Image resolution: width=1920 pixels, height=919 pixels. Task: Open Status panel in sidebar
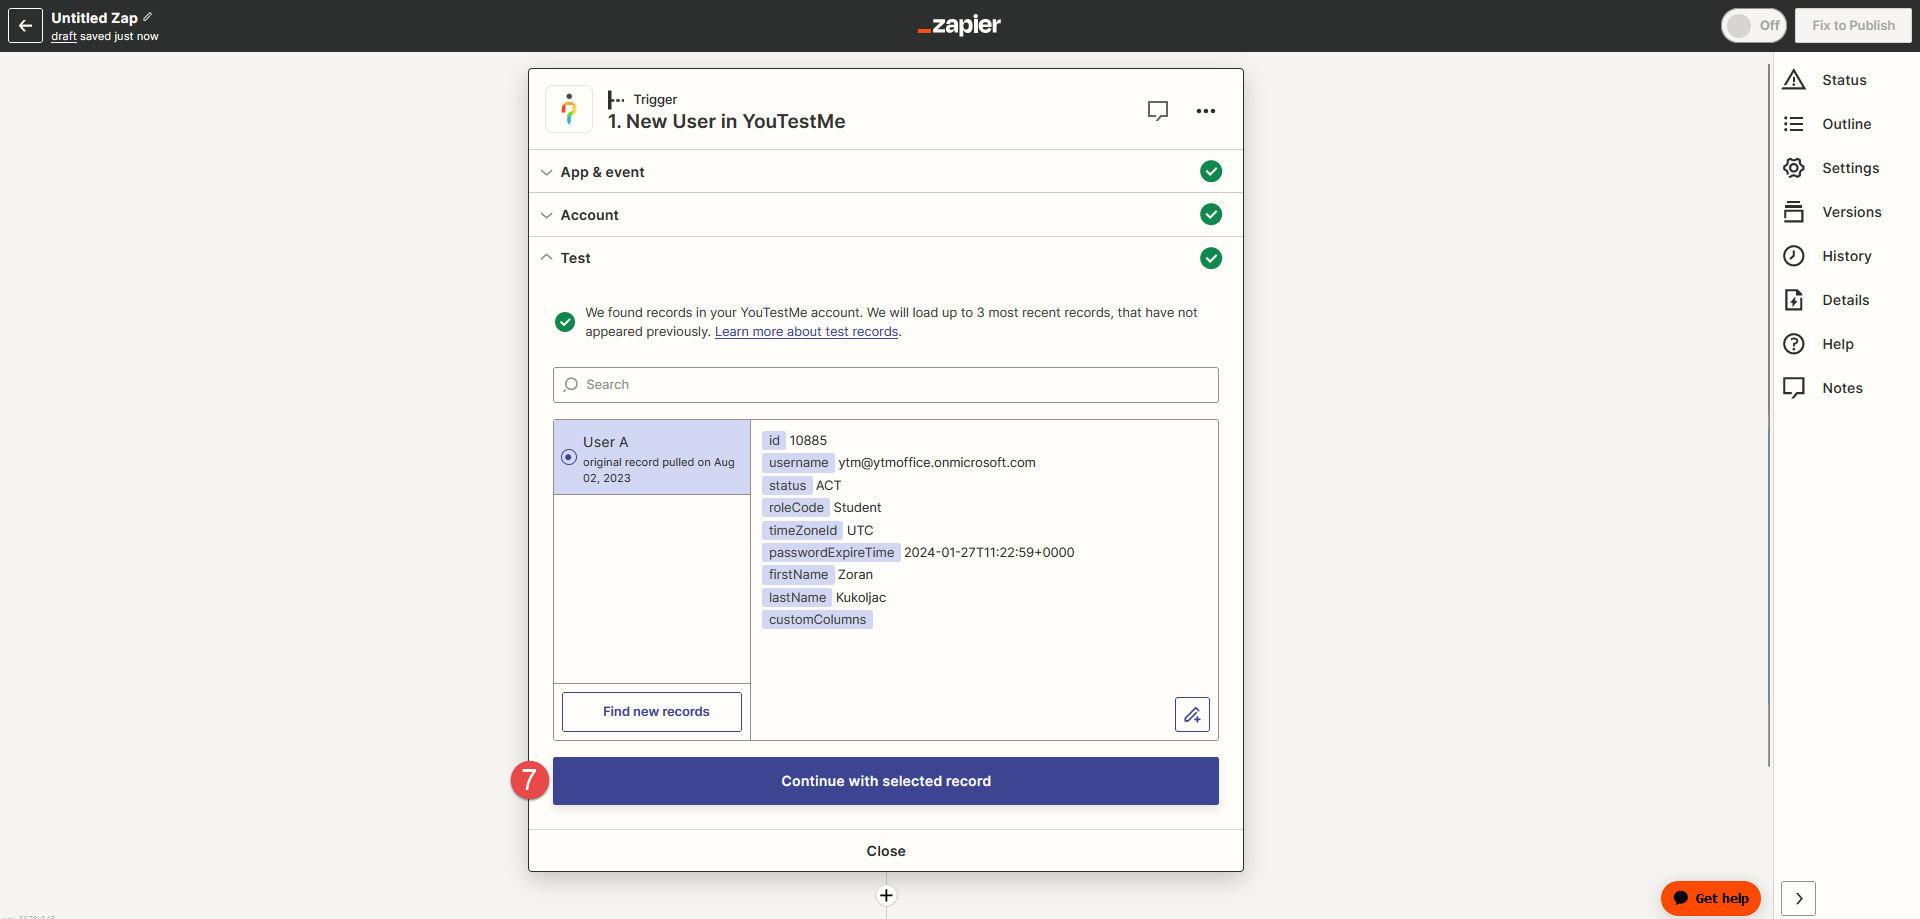pos(1845,80)
